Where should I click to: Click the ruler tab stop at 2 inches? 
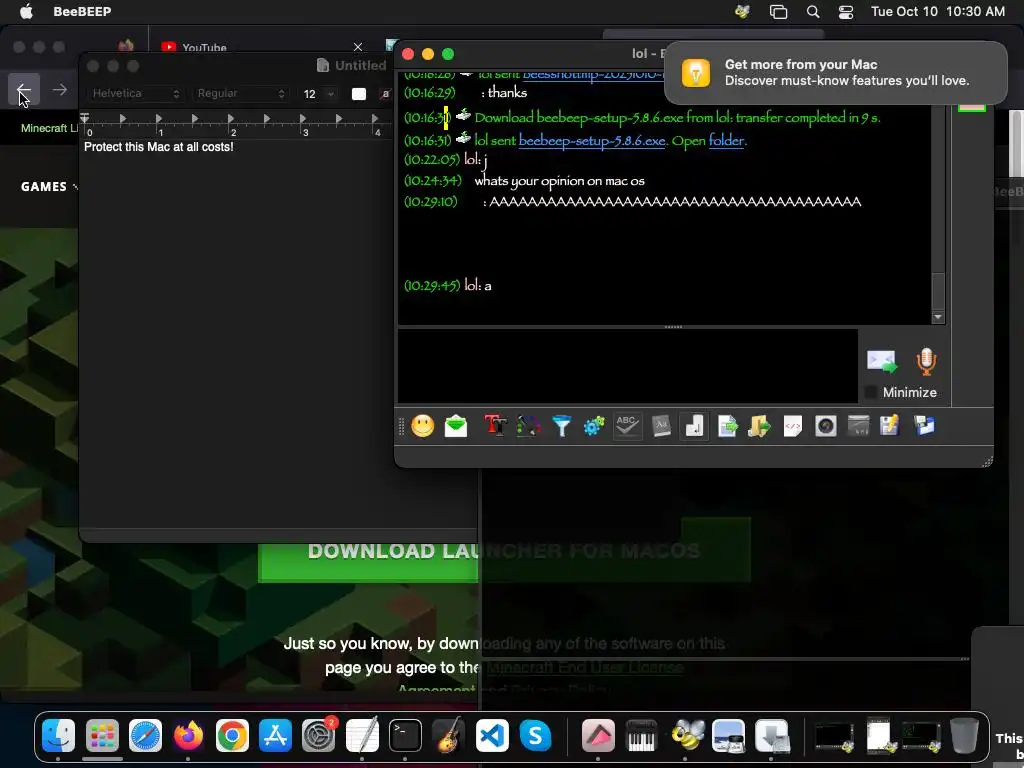coord(231,119)
